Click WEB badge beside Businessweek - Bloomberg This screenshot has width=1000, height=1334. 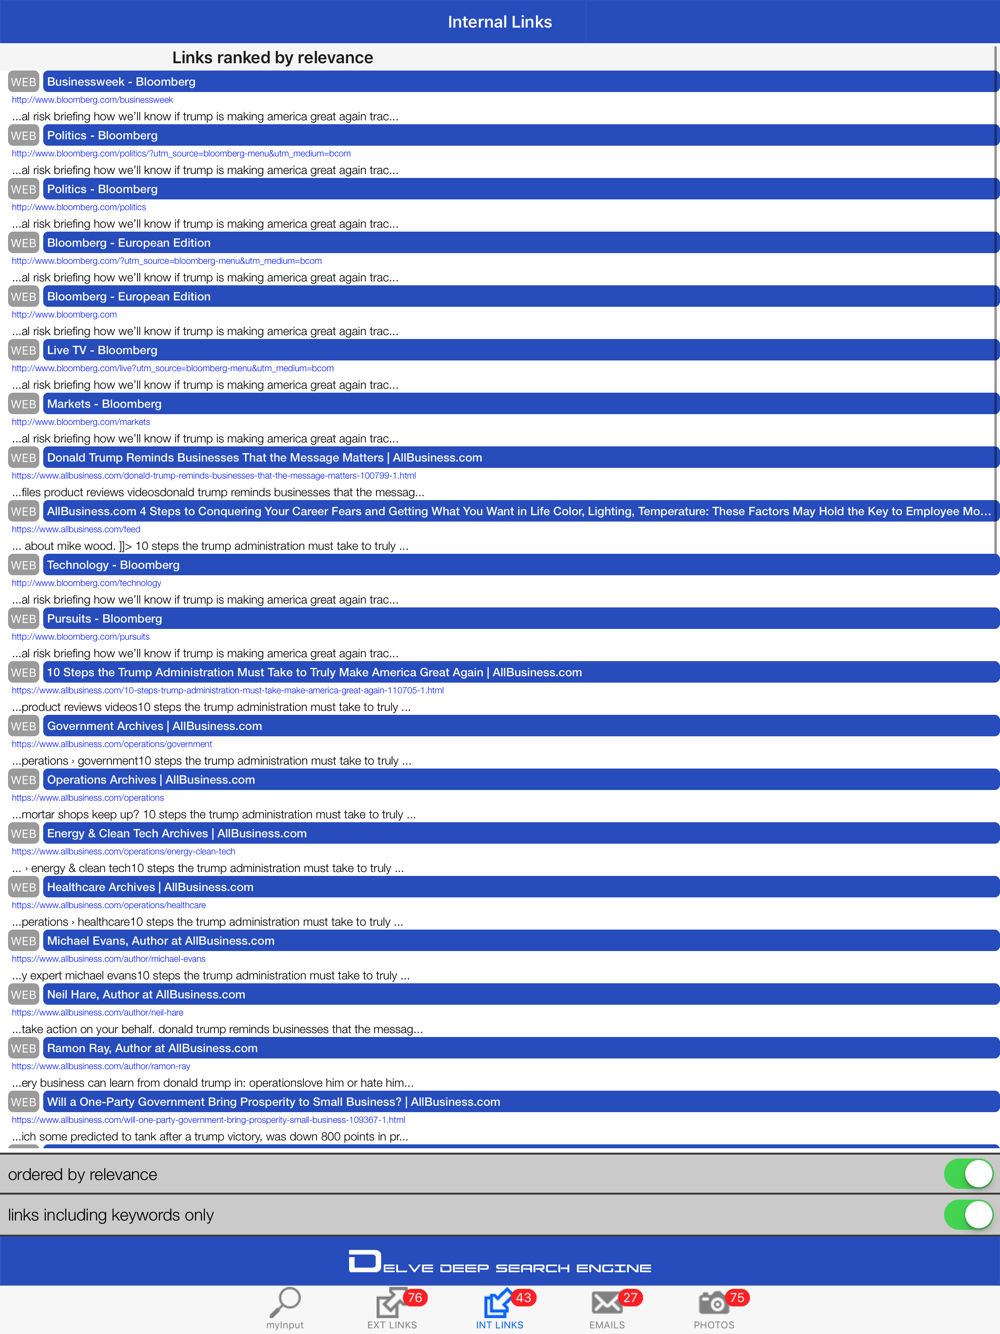click(23, 82)
